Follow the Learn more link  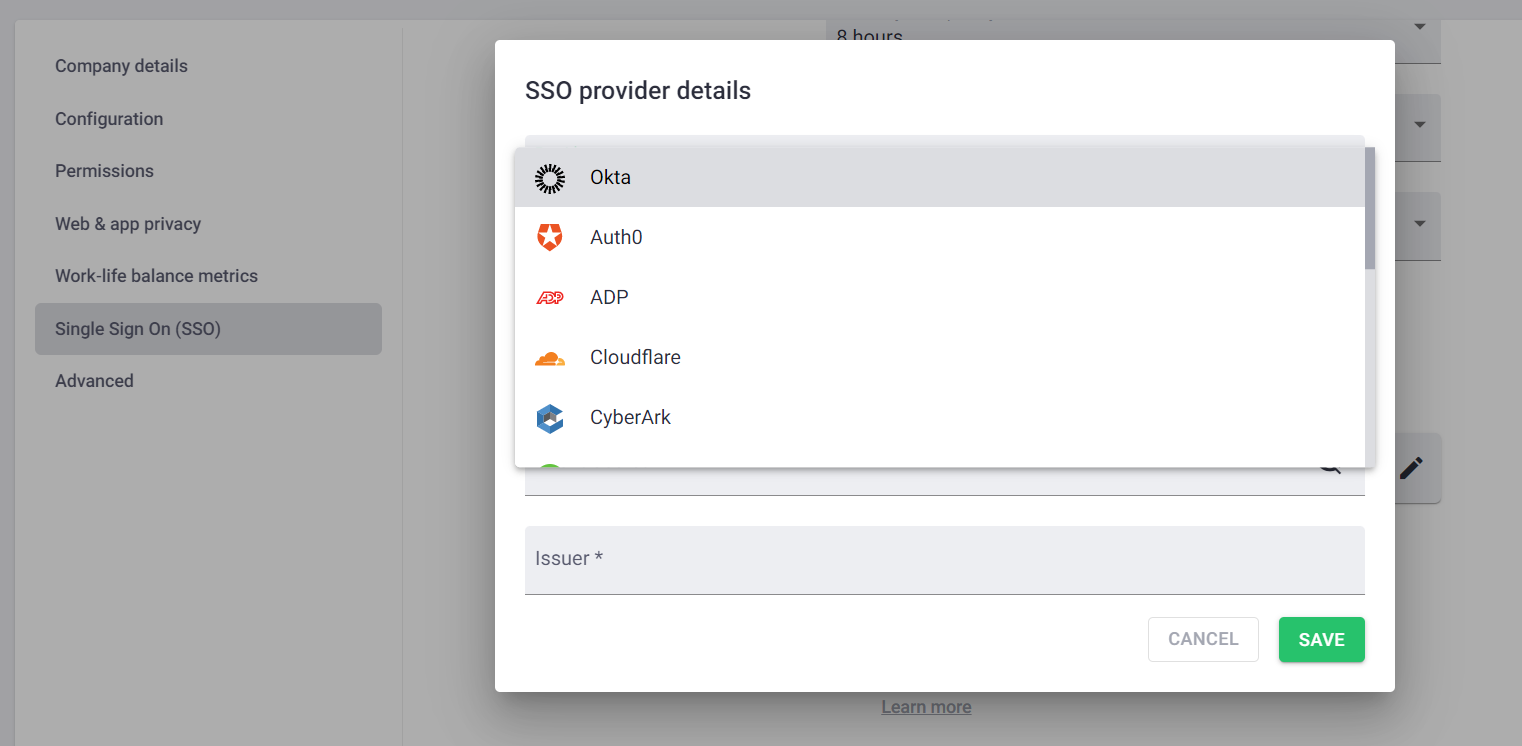tap(926, 707)
